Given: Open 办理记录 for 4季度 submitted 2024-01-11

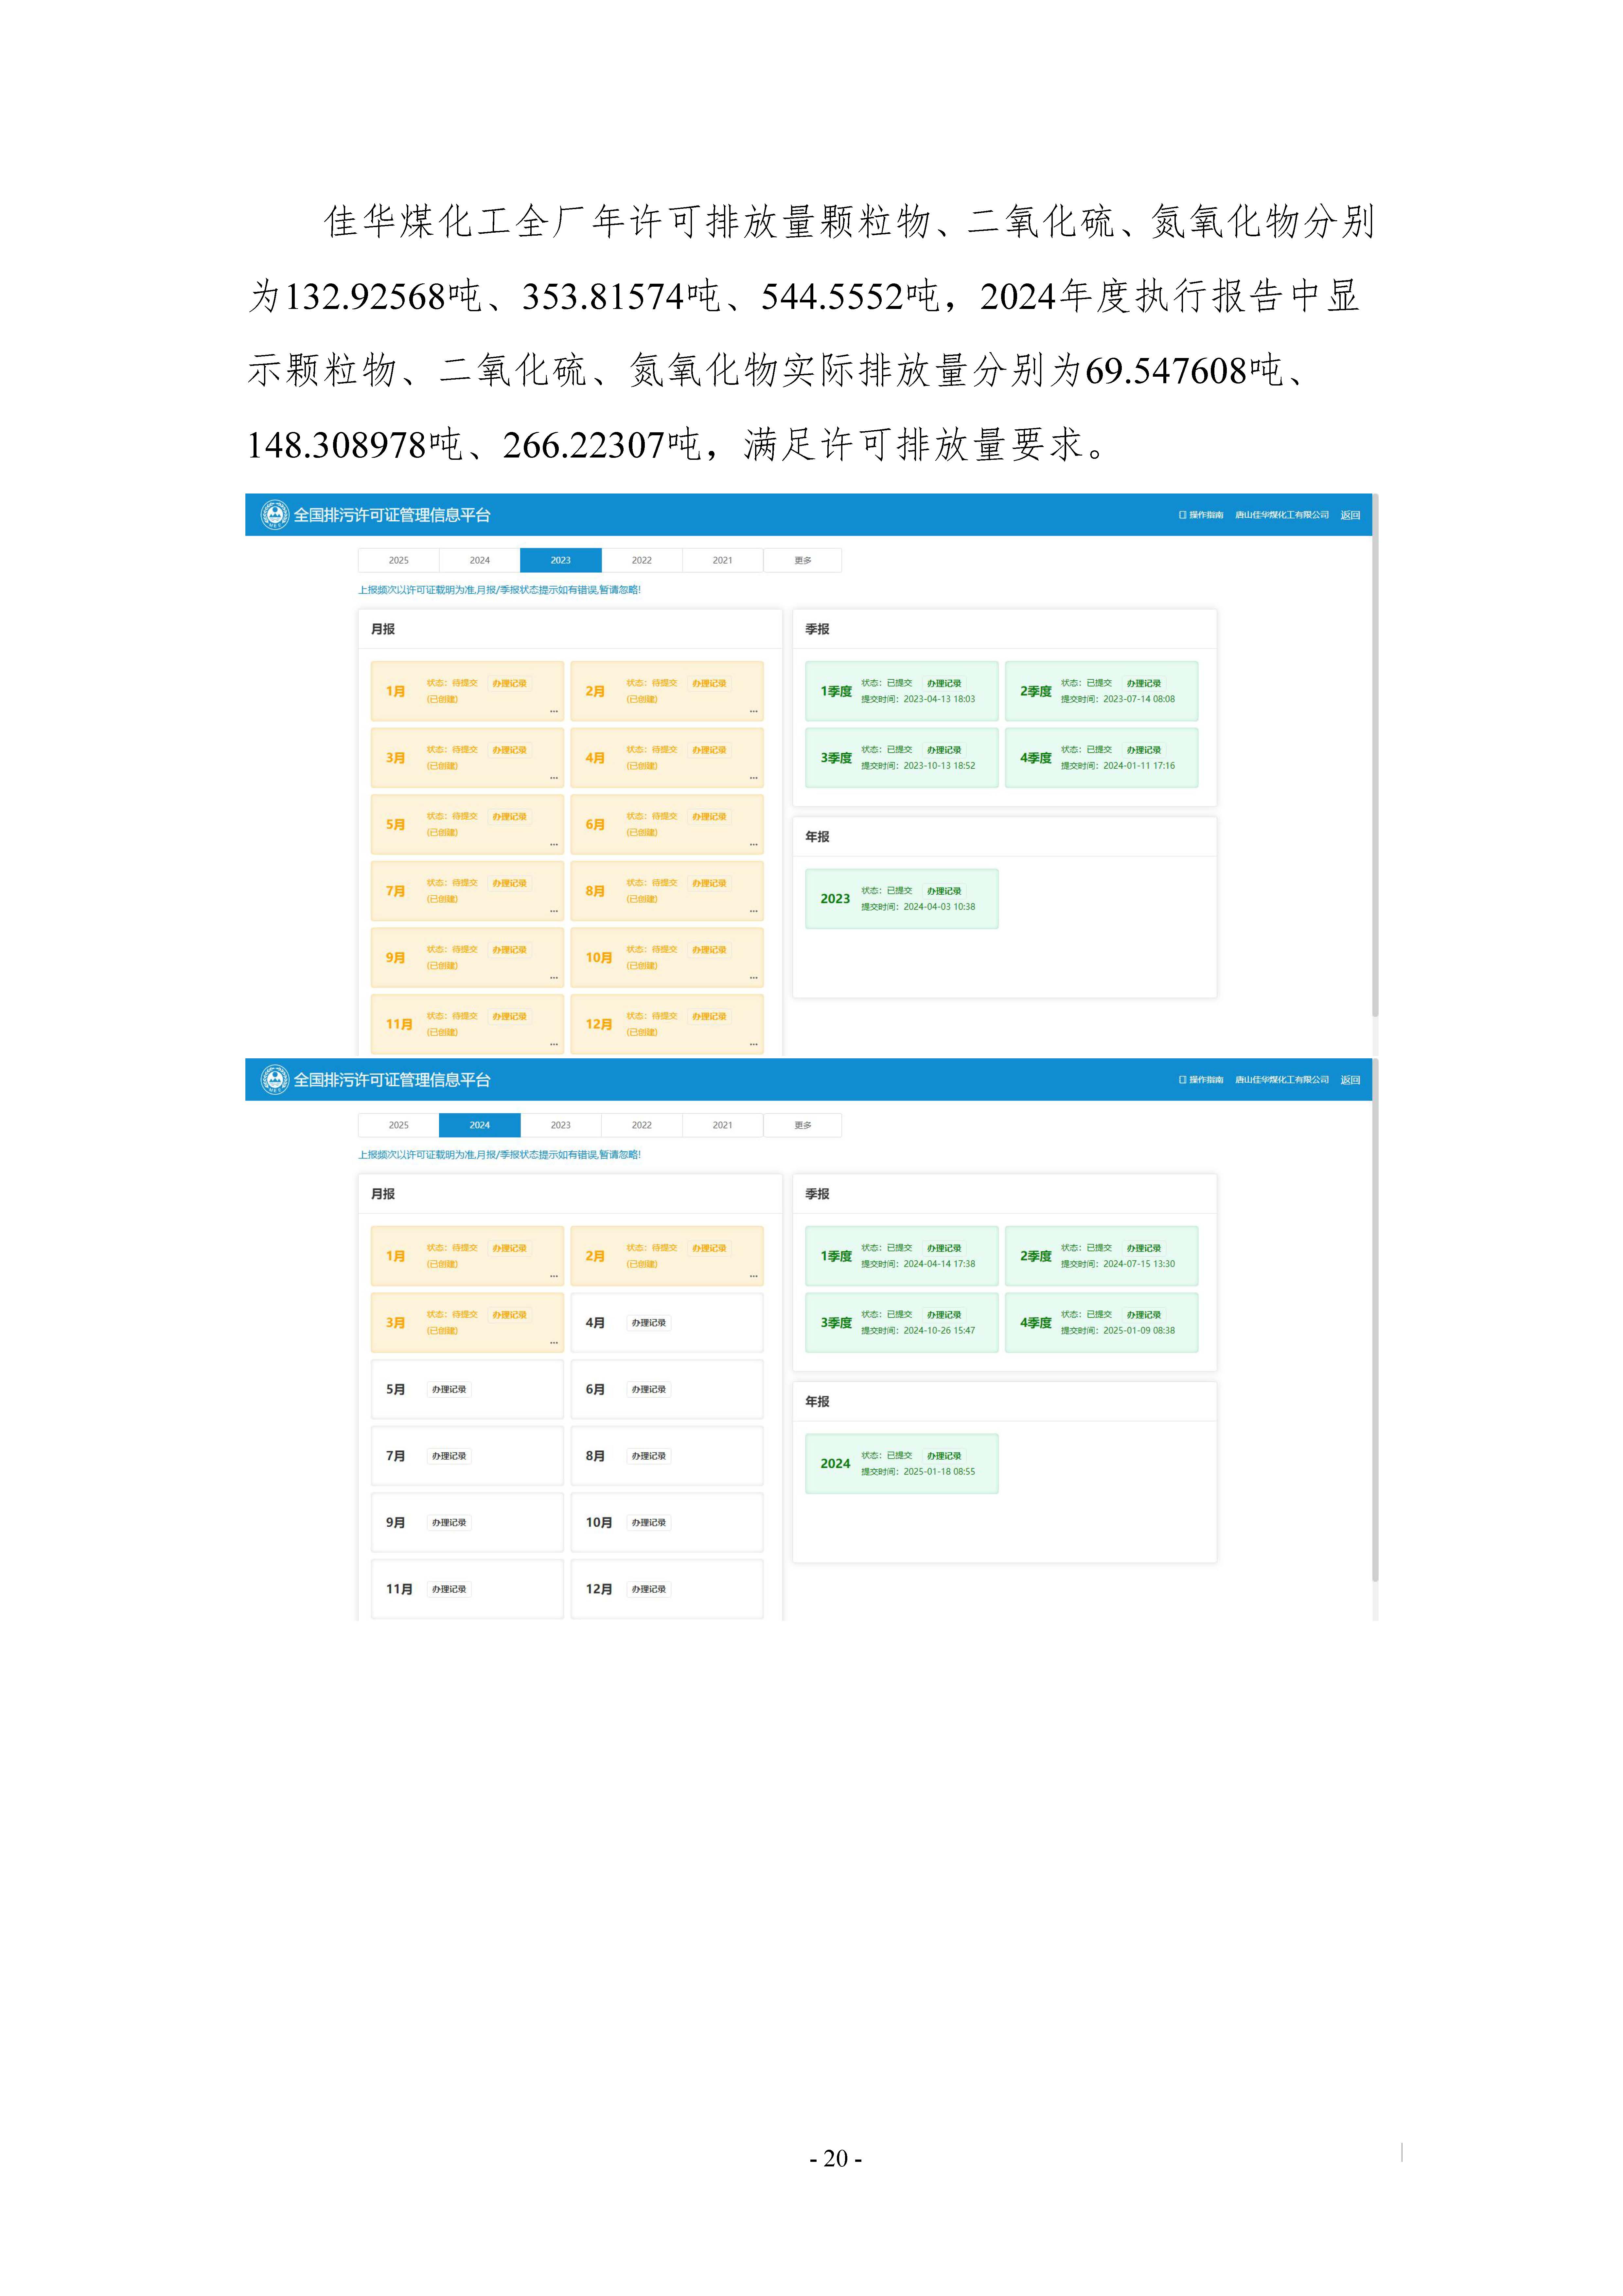Looking at the screenshot, I should pyautogui.click(x=1144, y=750).
